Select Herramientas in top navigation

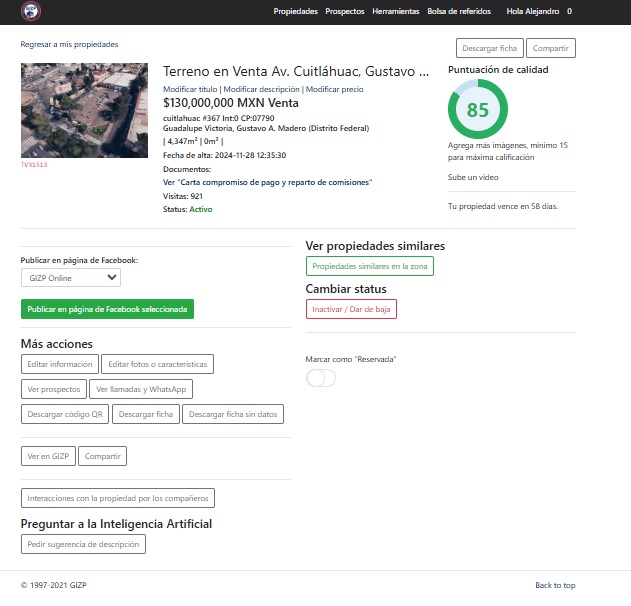395,11
